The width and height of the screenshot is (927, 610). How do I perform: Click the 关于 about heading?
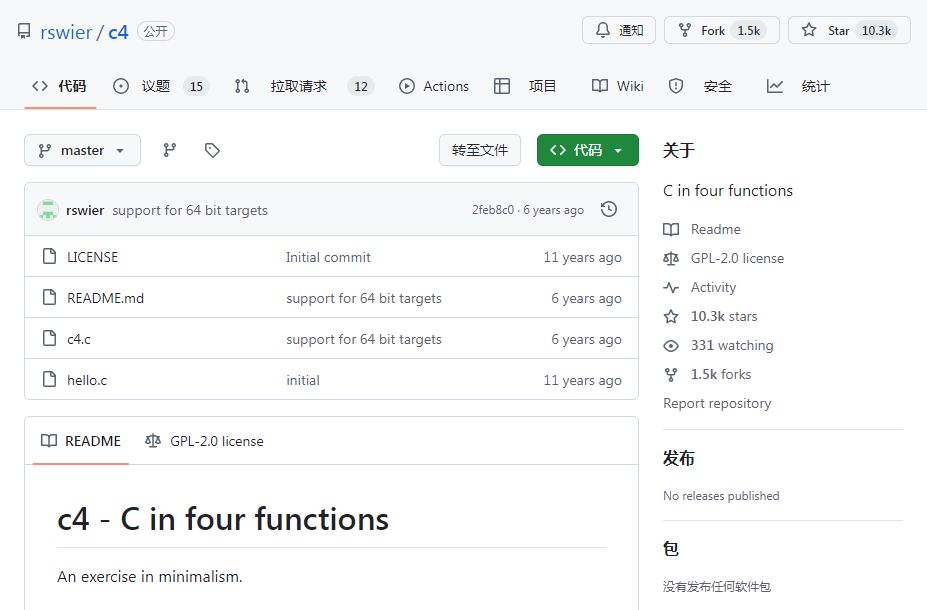click(679, 150)
